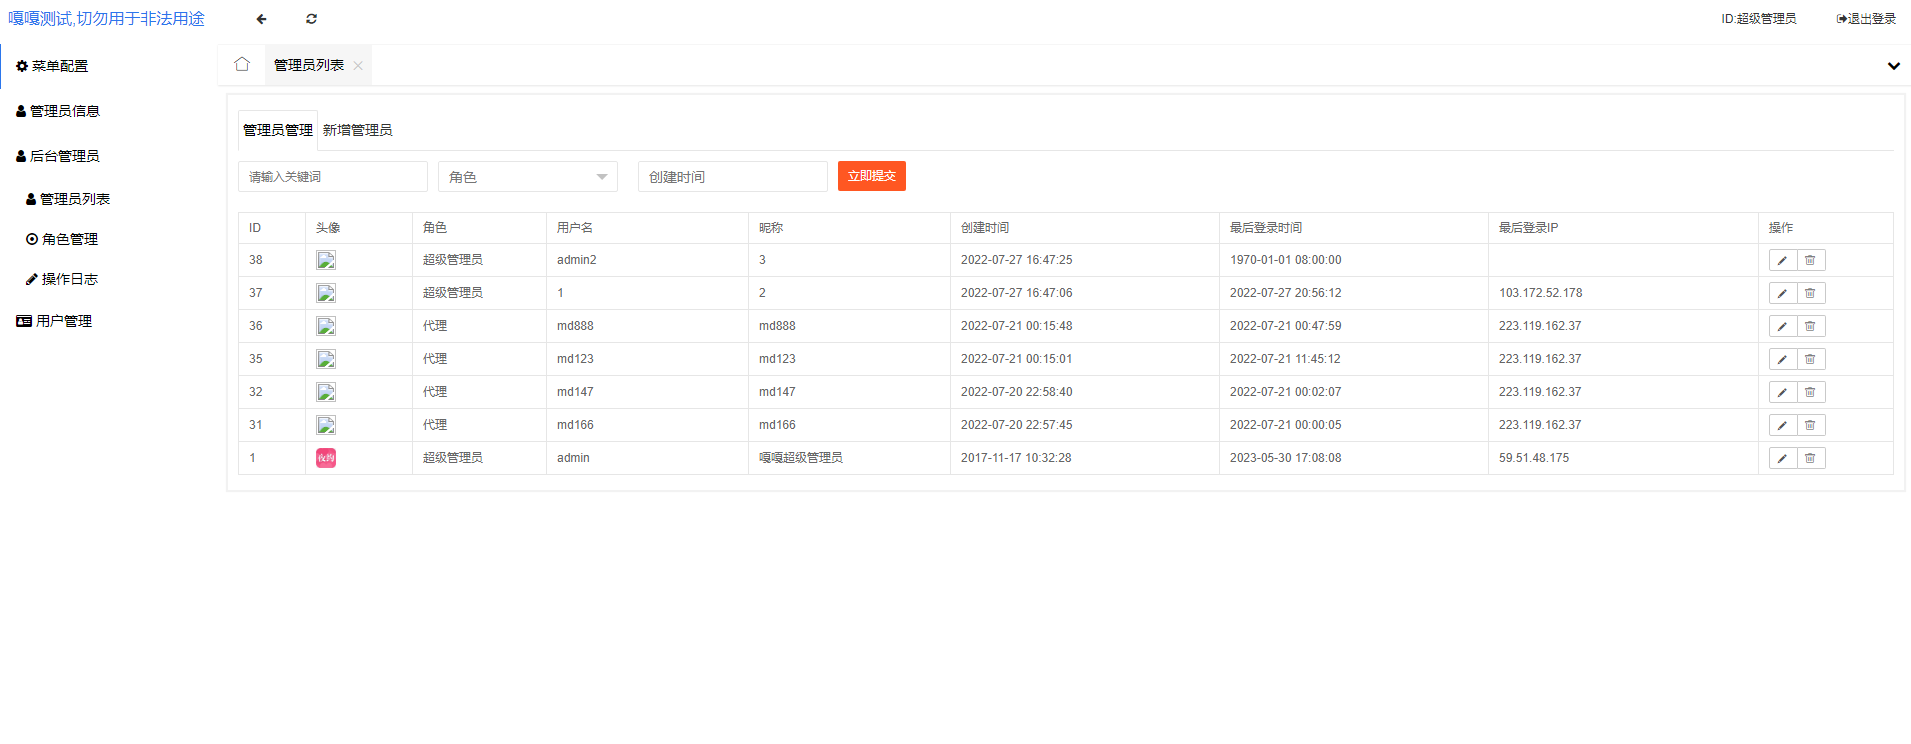Edit the admin user with ID 1
This screenshot has width=1911, height=744.
point(1782,459)
